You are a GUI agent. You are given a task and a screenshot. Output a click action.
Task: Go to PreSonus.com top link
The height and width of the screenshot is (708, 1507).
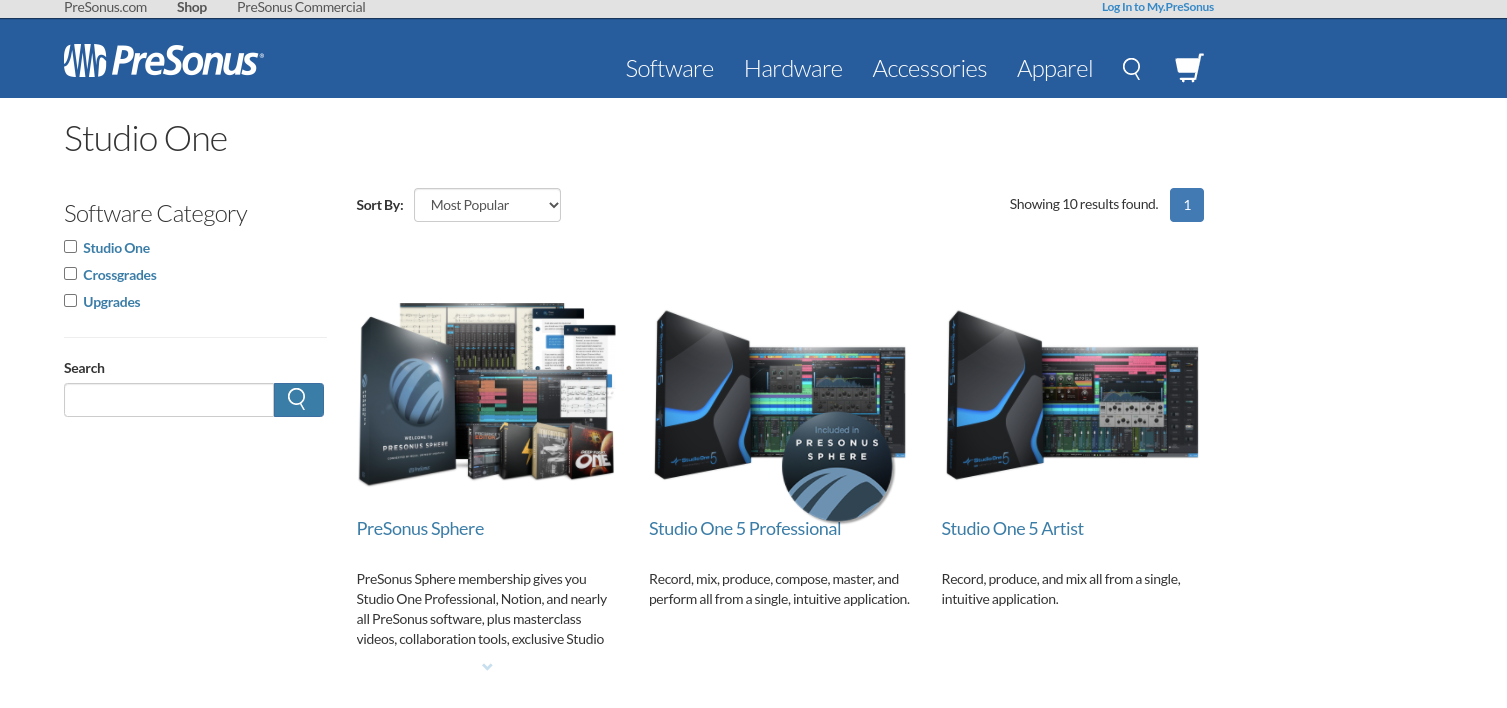pyautogui.click(x=105, y=7)
